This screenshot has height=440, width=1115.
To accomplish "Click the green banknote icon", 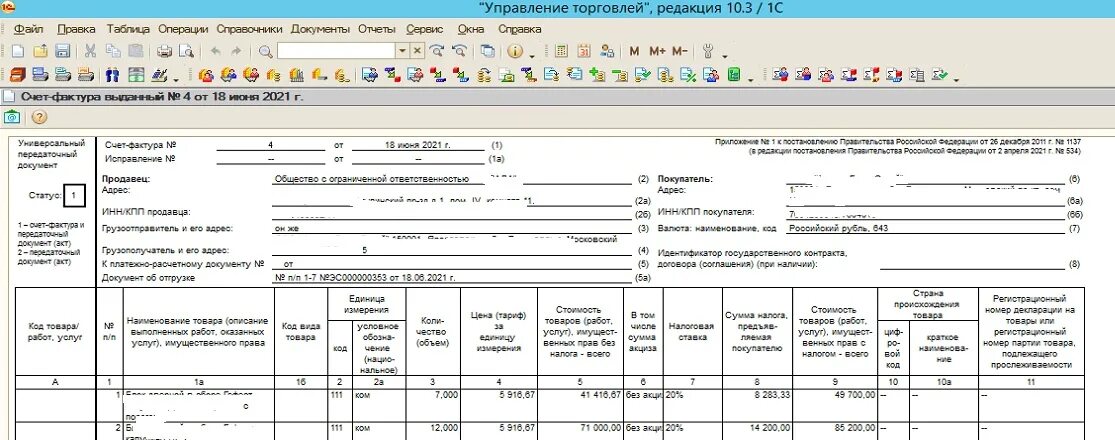I will tap(135, 74).
